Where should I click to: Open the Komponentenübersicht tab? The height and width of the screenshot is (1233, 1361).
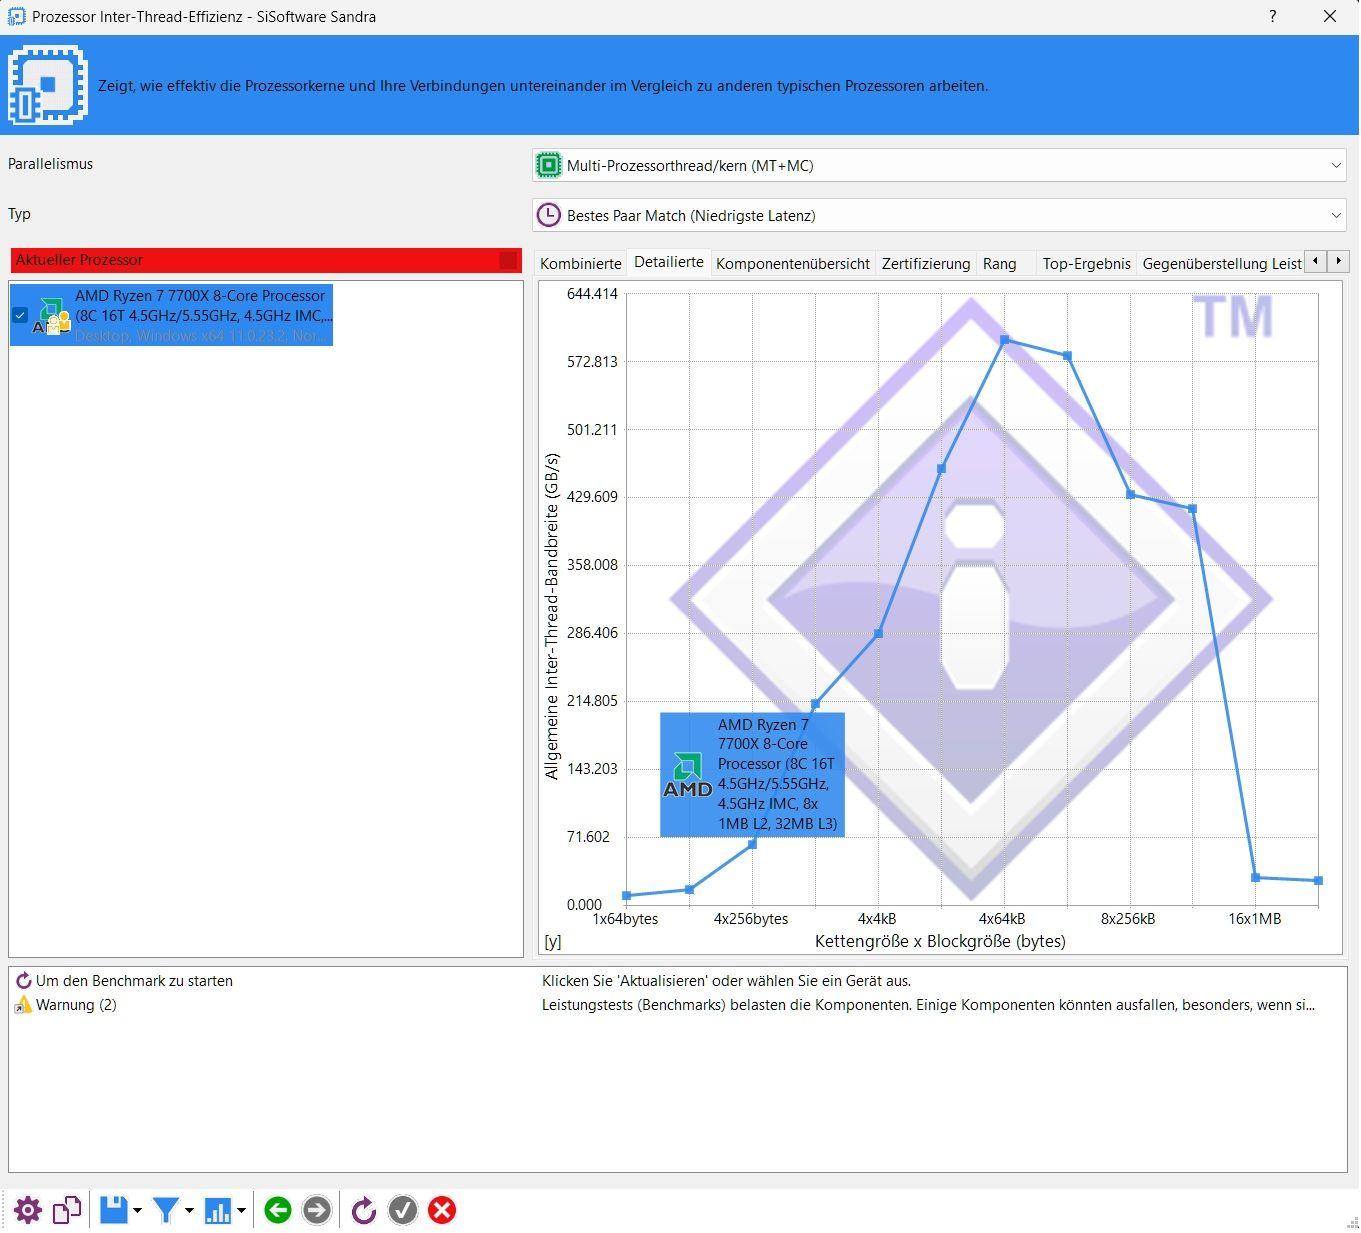(x=793, y=264)
